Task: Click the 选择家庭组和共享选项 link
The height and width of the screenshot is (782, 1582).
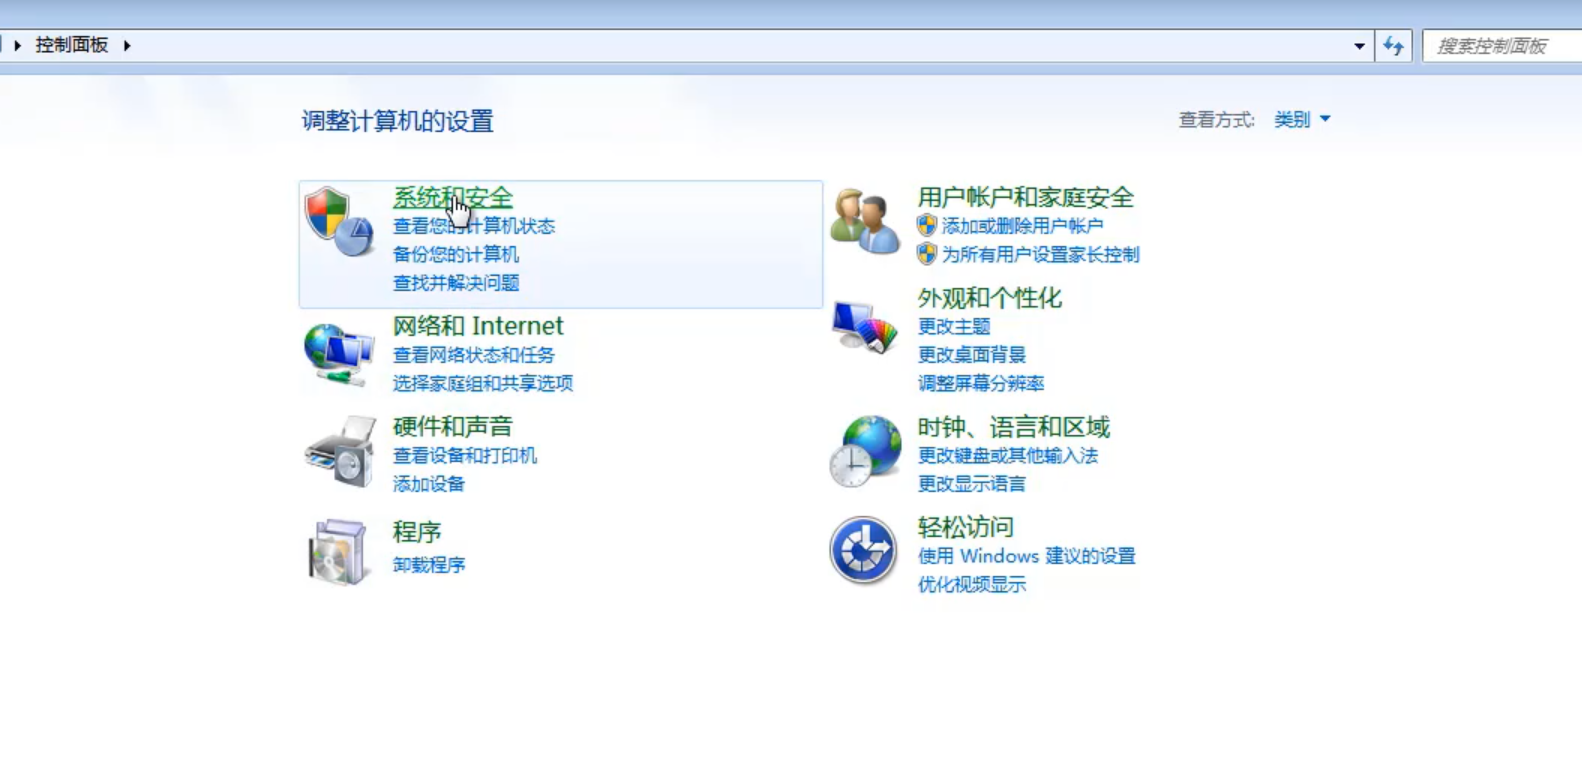Action: [483, 383]
